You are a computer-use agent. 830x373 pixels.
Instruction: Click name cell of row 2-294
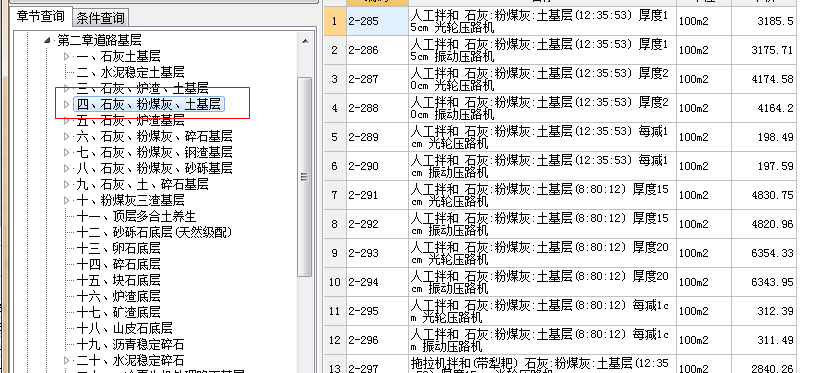(x=542, y=282)
